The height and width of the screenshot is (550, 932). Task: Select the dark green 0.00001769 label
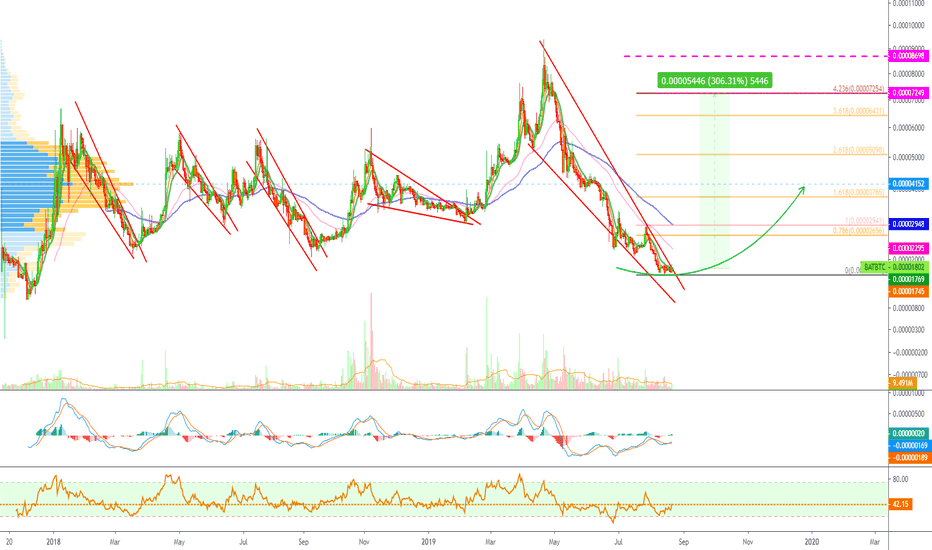(908, 279)
